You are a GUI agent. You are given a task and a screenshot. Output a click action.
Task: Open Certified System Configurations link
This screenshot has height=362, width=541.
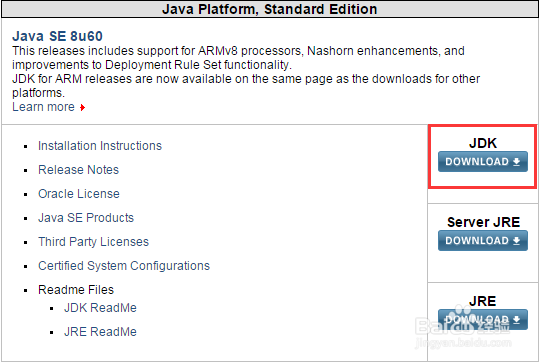coord(124,266)
